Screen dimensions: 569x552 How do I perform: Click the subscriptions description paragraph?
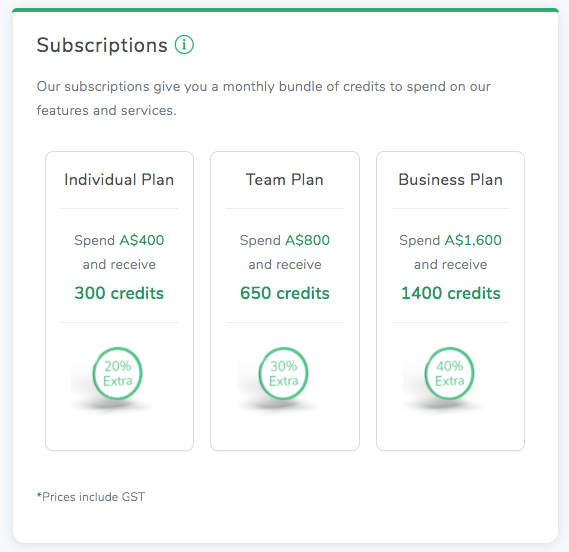click(263, 98)
